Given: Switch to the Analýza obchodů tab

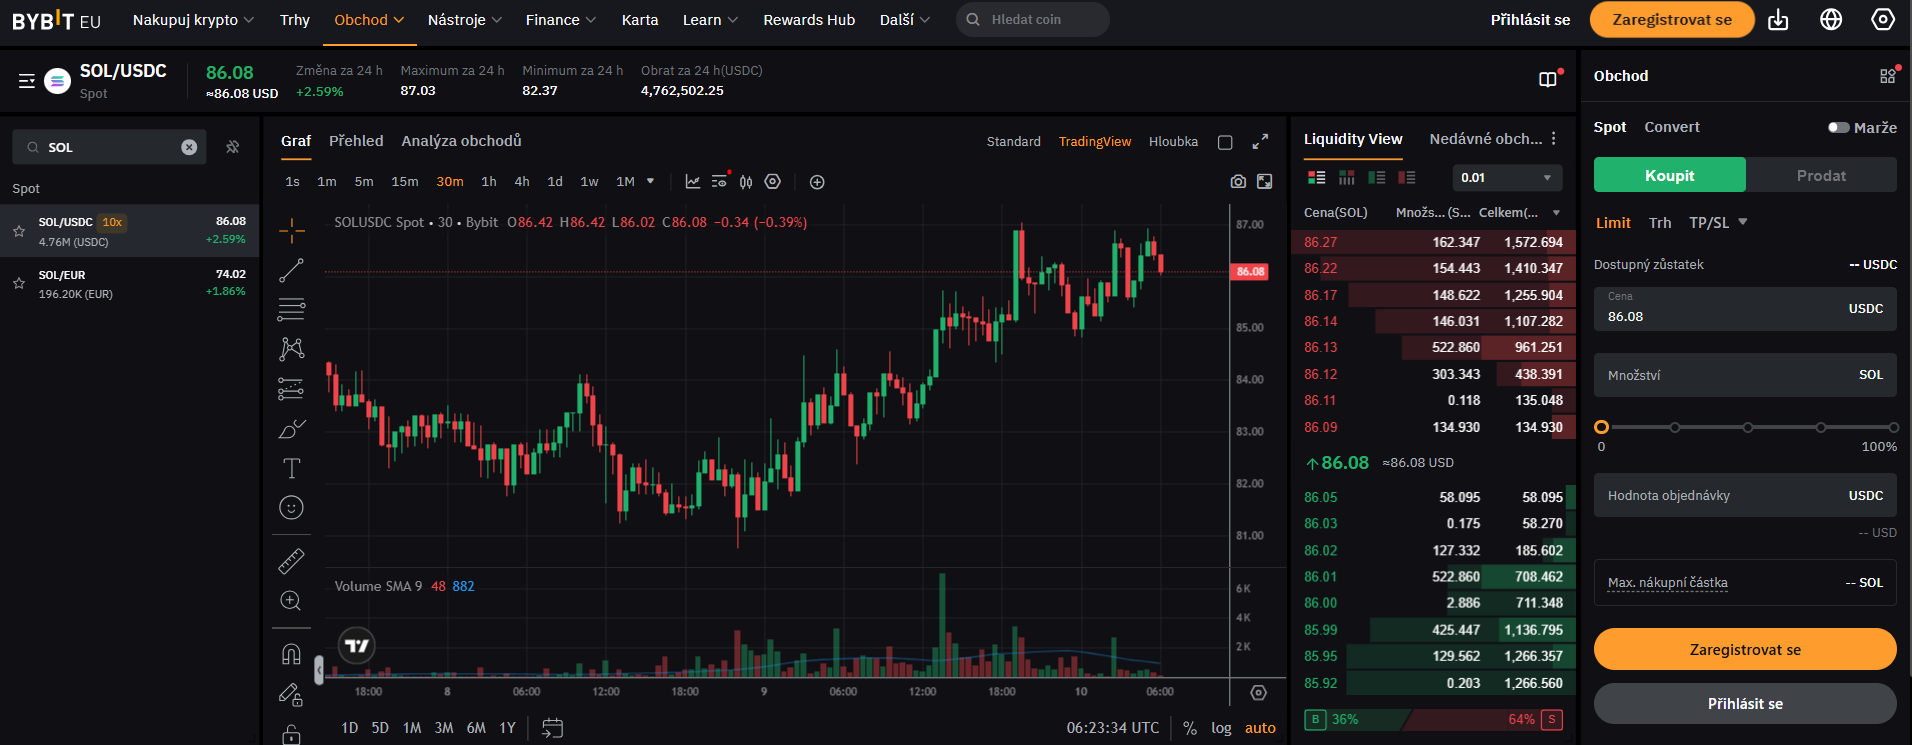Looking at the screenshot, I should tap(461, 141).
